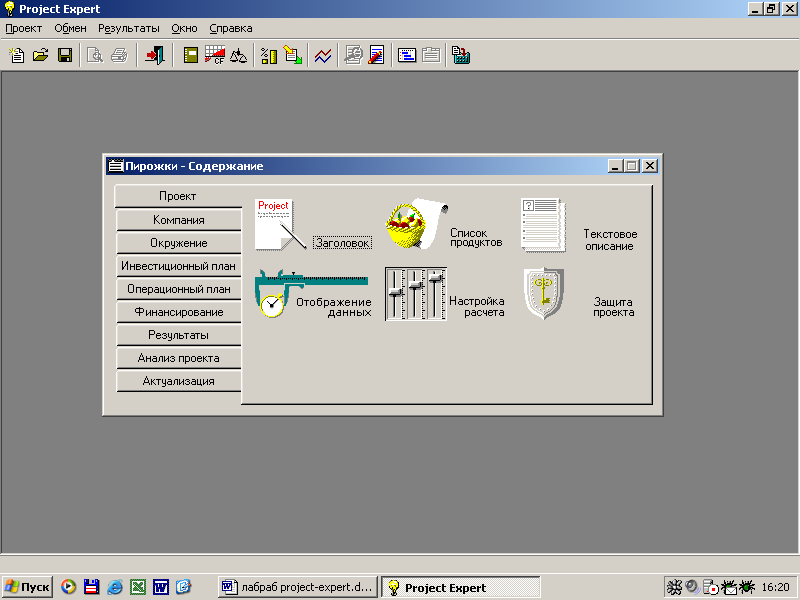
Task: Click the Список продуктов label
Action: [476, 238]
